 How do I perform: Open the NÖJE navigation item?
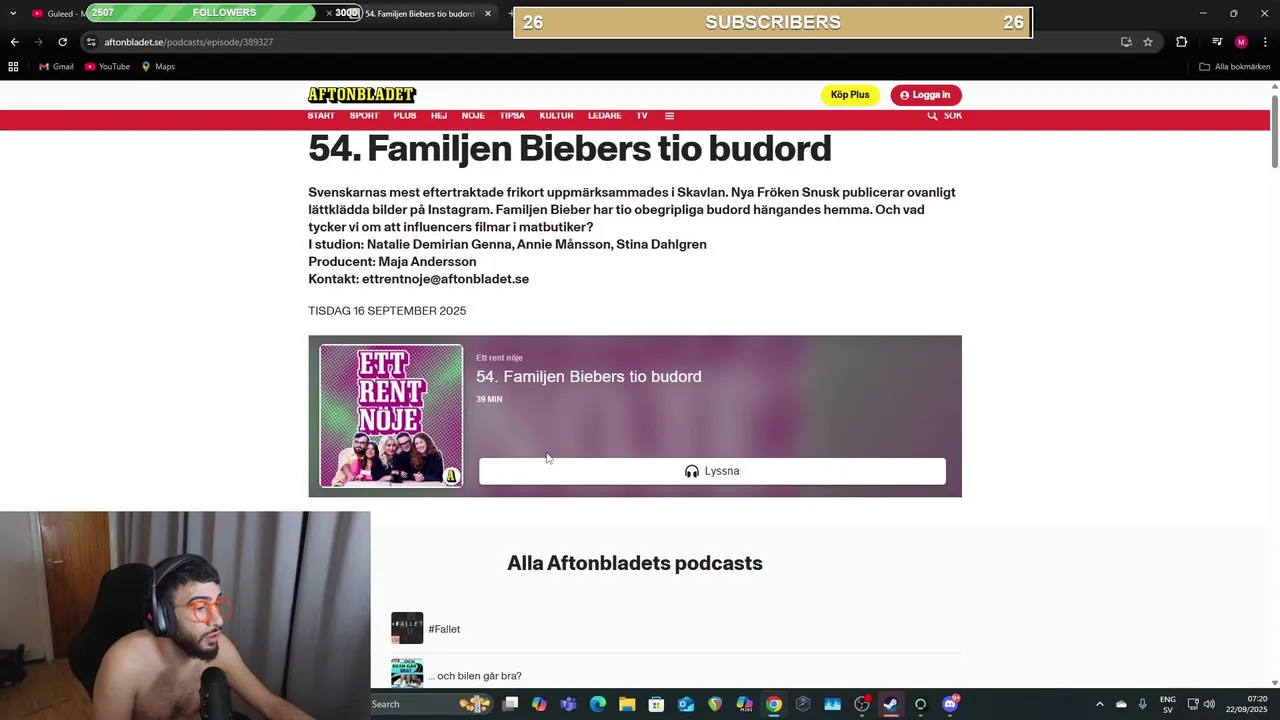(x=473, y=116)
